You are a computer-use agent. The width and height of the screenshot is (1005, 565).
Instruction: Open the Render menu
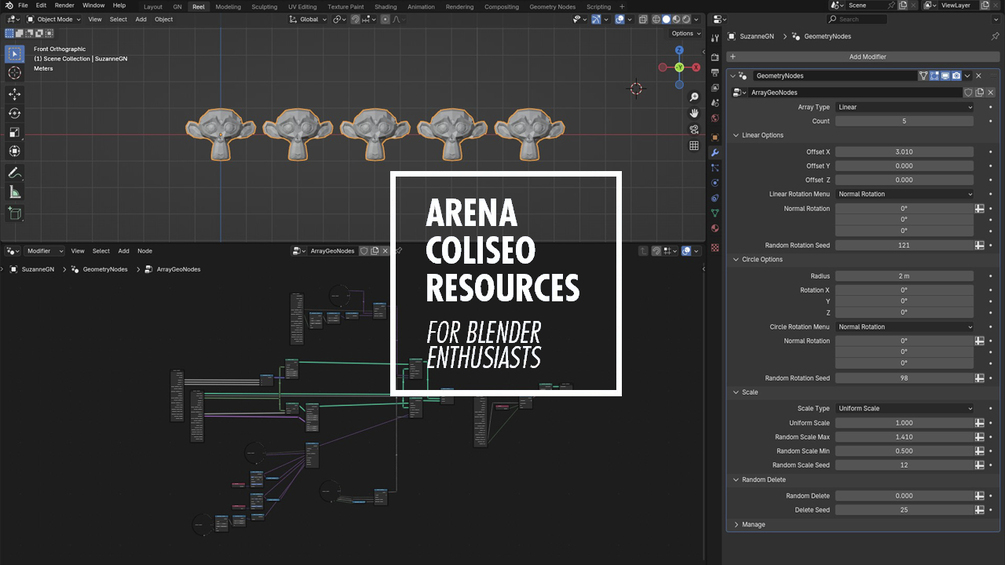[x=64, y=5]
